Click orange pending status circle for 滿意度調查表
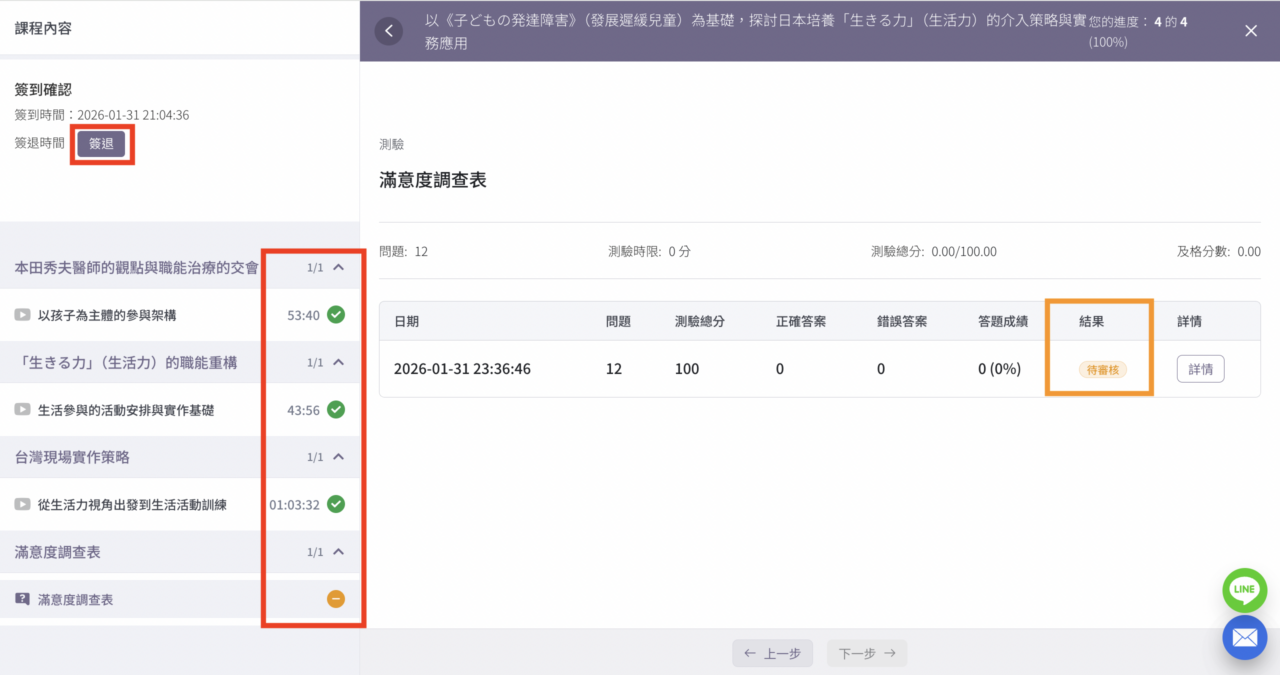Image resolution: width=1280 pixels, height=675 pixels. [336, 599]
